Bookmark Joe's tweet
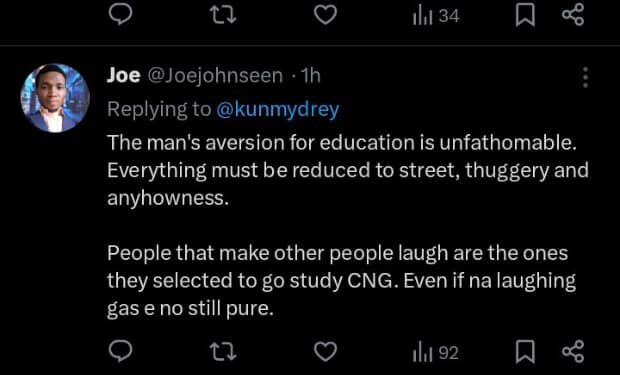This screenshot has height=375, width=620. [525, 352]
